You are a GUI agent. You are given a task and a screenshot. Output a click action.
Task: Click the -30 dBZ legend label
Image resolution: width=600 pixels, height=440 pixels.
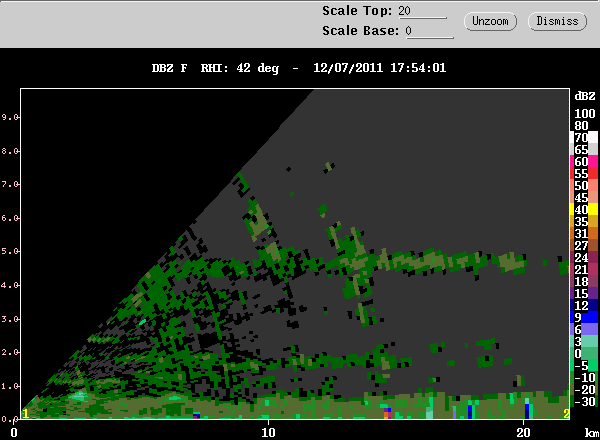(585, 401)
